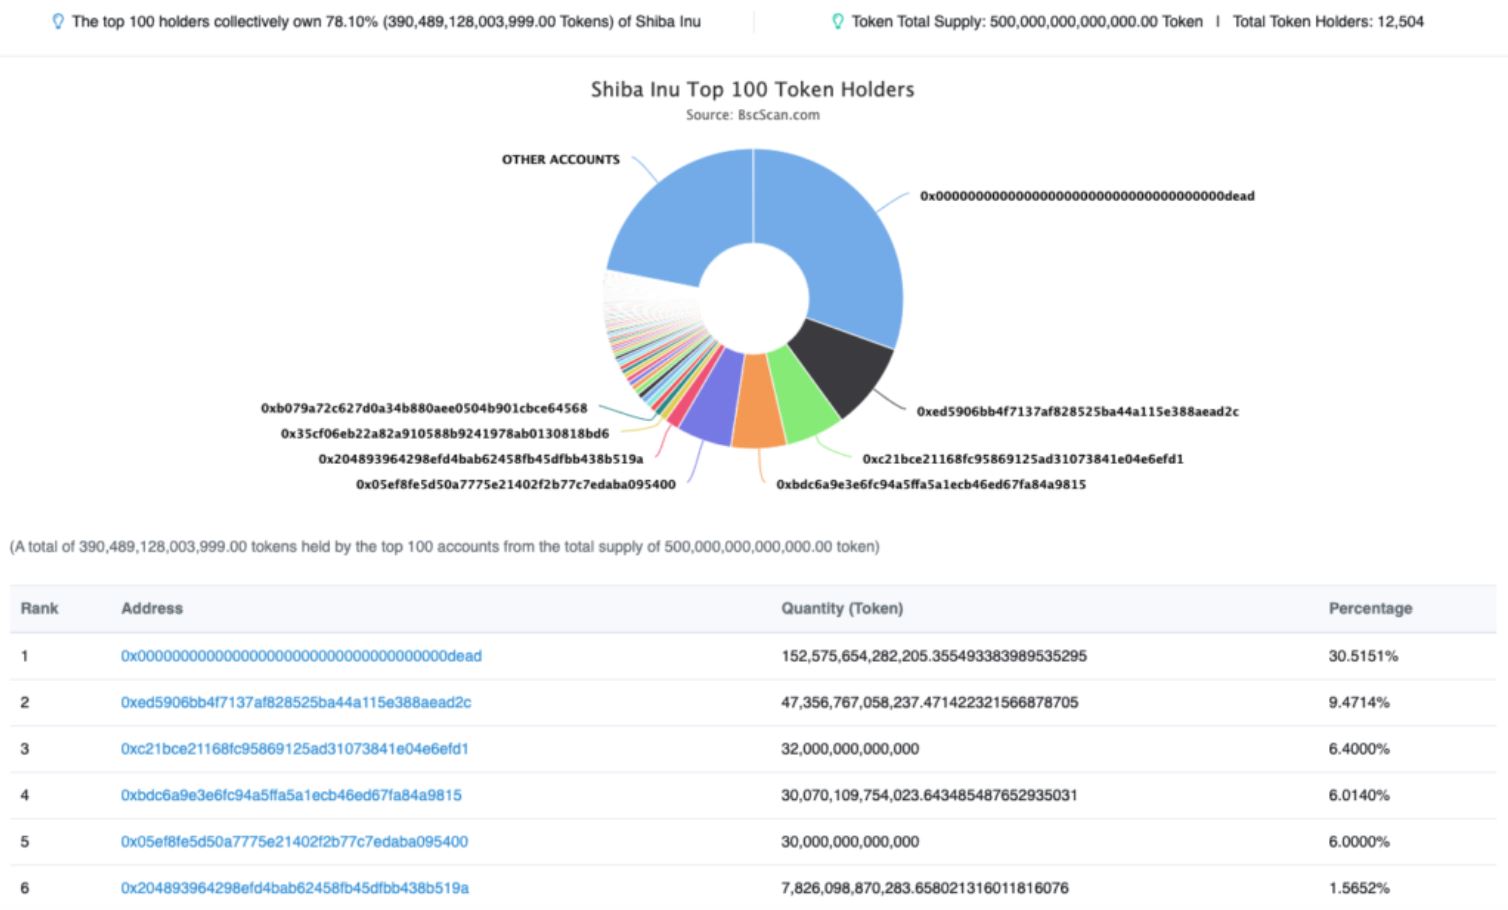1508x910 pixels.
Task: Open rank 2 address 0xed5906bb link in table
Action: point(296,702)
